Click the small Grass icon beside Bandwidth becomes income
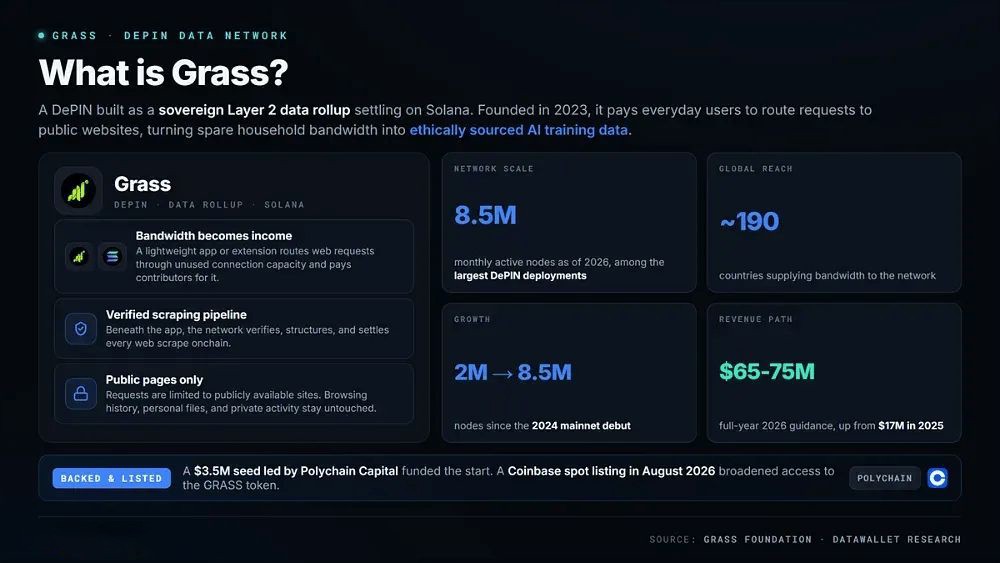 coord(78,256)
